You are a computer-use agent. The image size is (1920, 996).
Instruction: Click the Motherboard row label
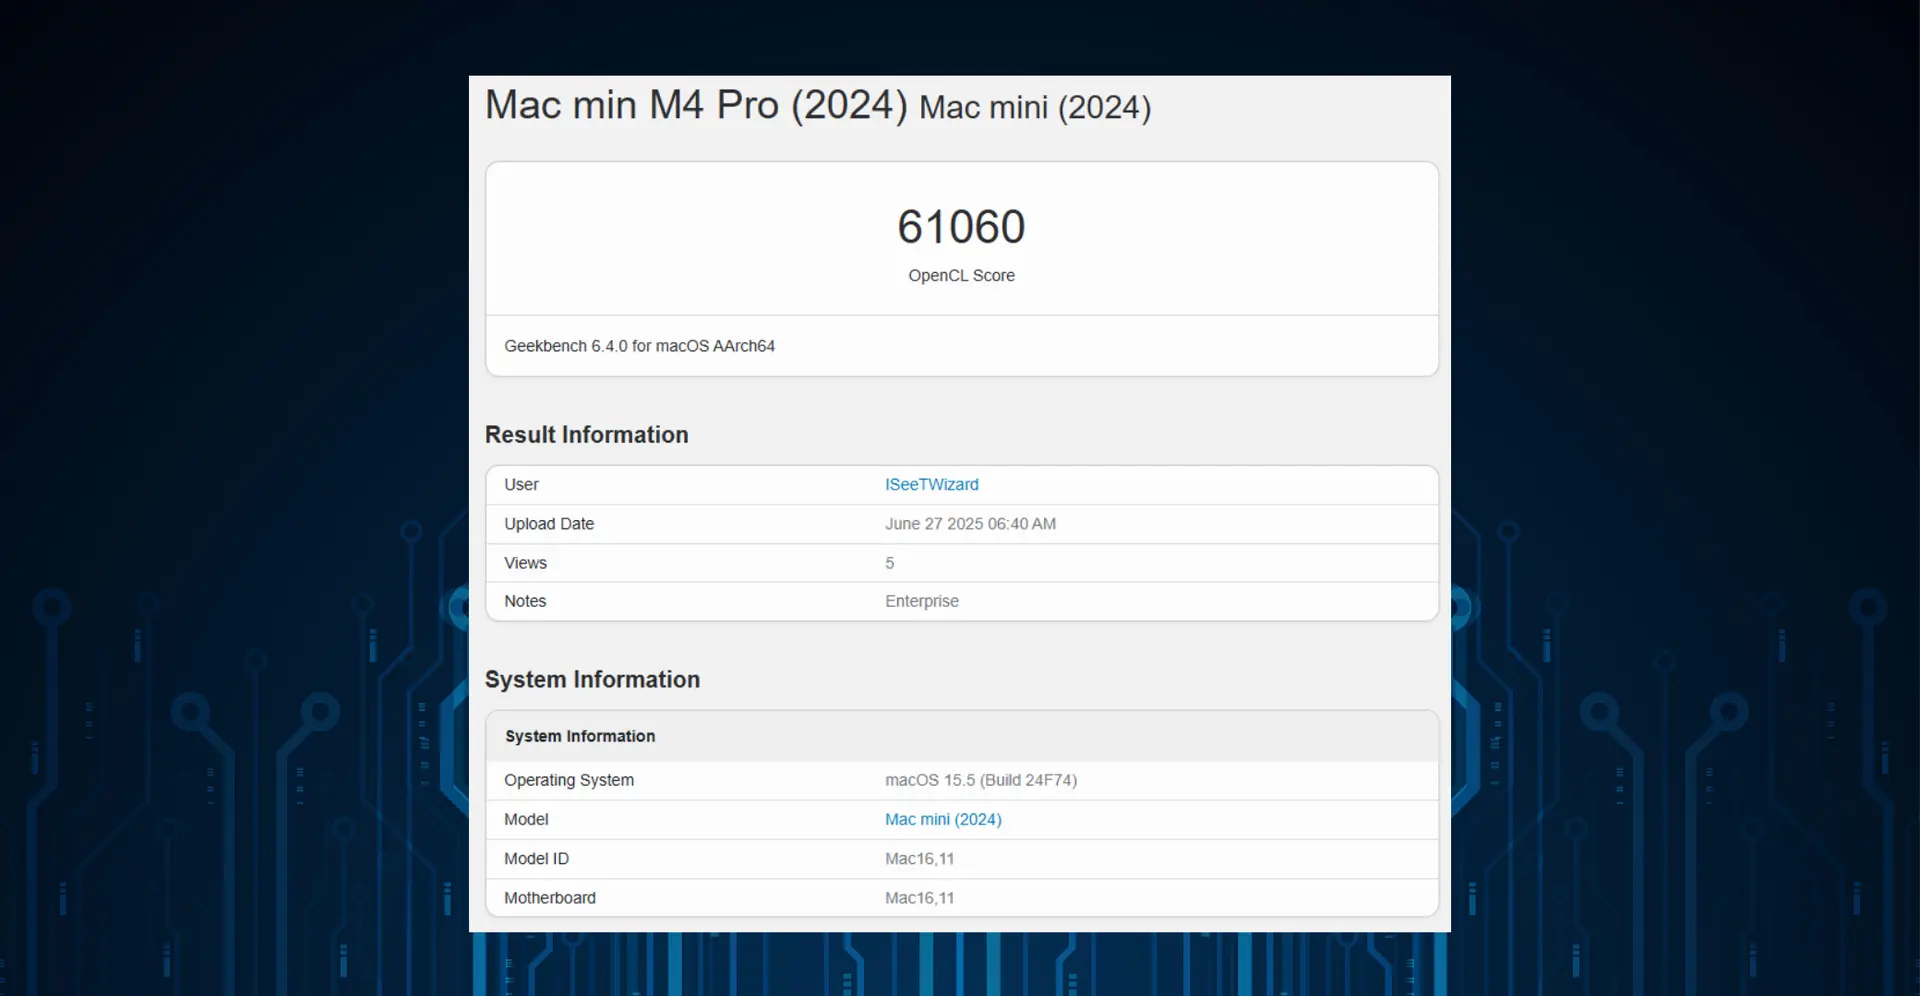549,898
